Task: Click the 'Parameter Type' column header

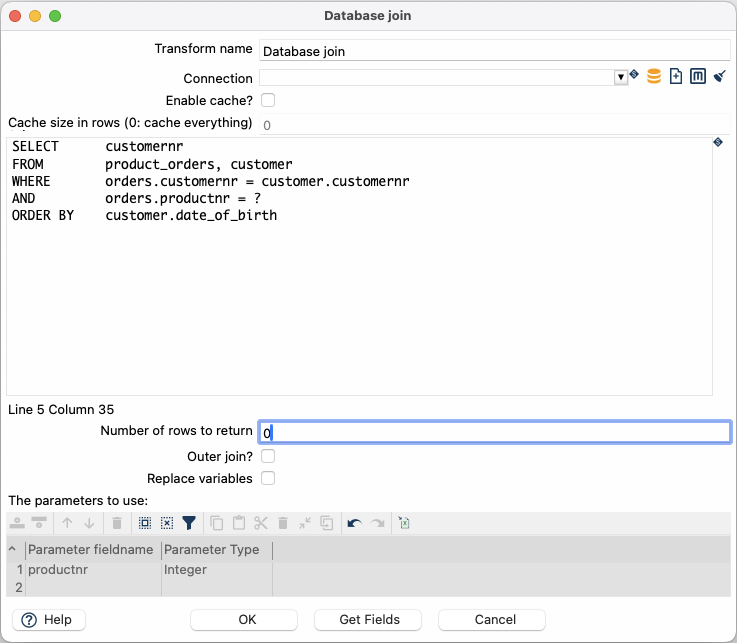Action: pos(212,550)
